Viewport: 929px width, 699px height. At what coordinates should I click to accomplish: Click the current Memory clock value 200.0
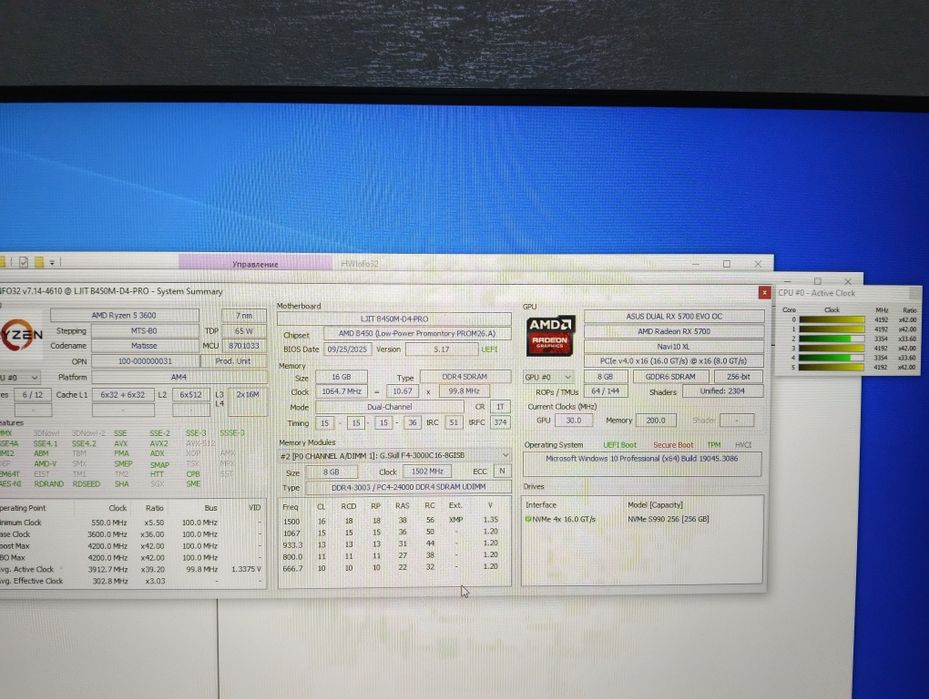[655, 420]
